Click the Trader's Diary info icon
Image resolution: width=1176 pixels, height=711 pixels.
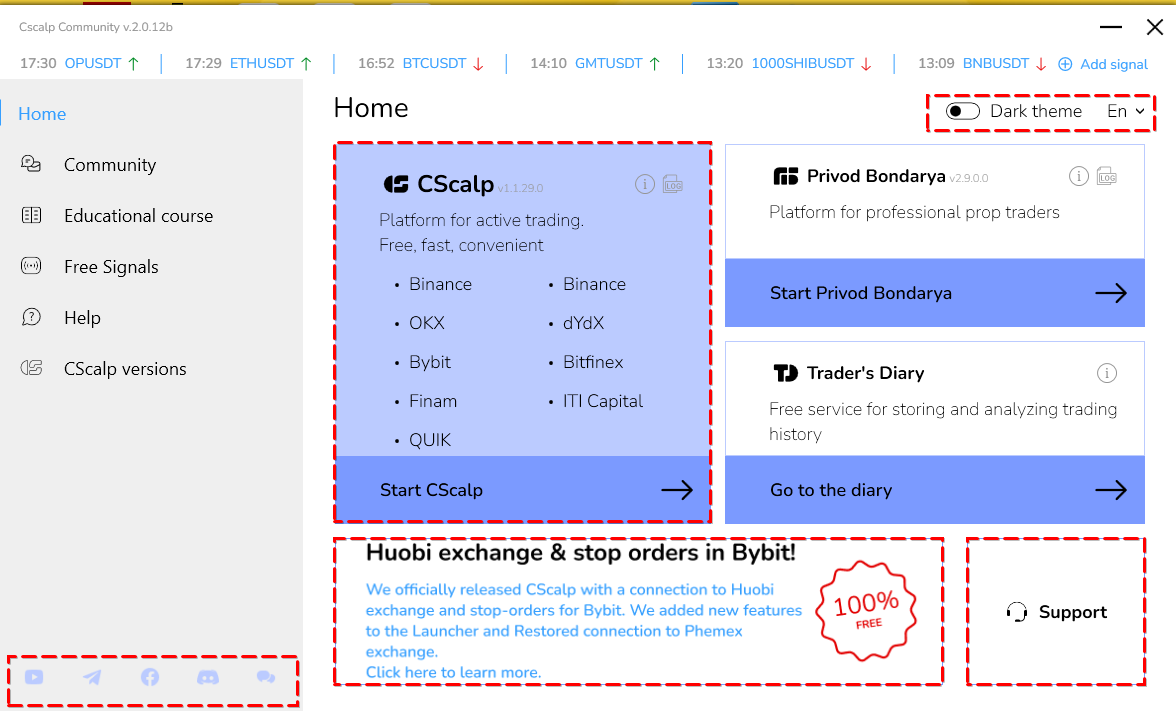tap(1107, 373)
